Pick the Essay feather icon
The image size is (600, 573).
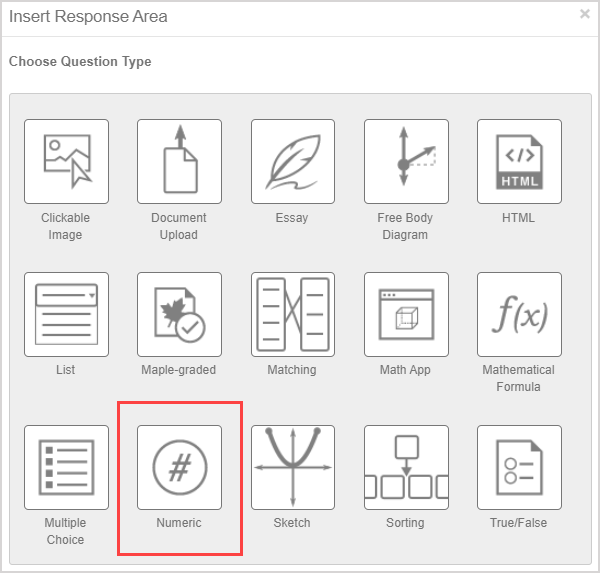(x=292, y=162)
